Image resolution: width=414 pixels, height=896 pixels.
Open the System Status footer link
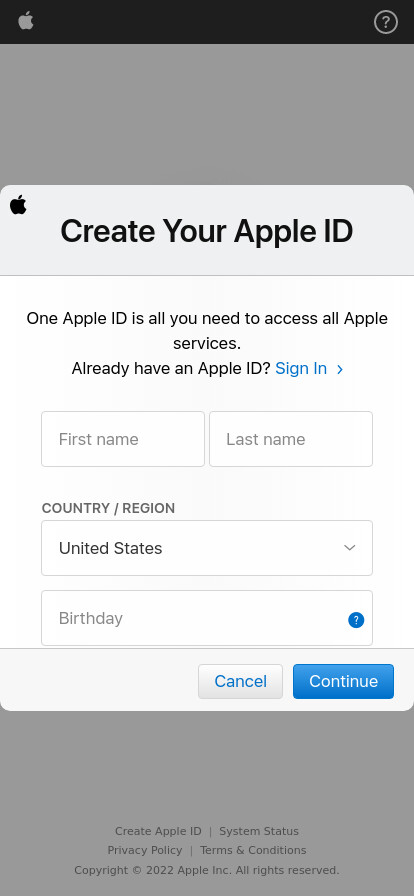259,831
